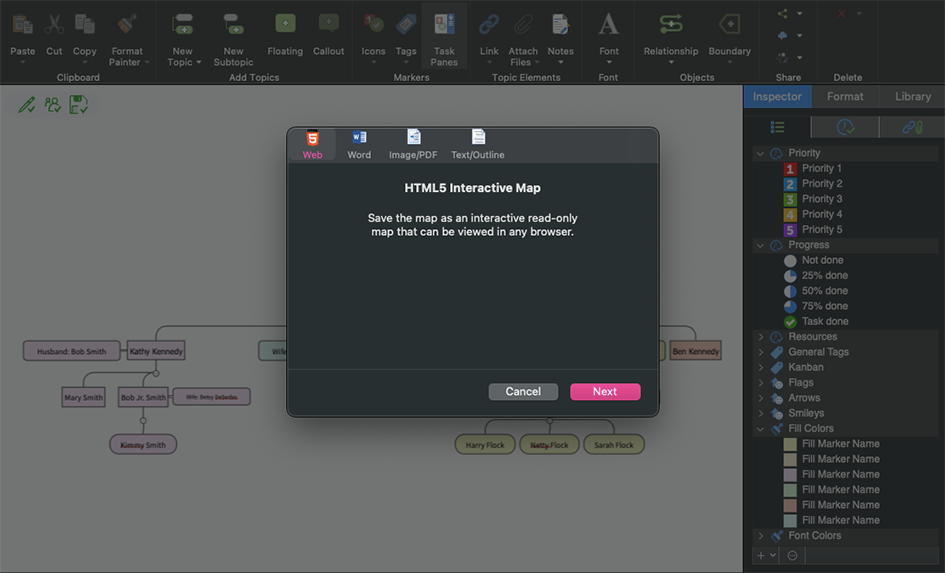Apply the Priority 3 marker
Screen dimensions: 945x573
pyautogui.click(x=812, y=199)
